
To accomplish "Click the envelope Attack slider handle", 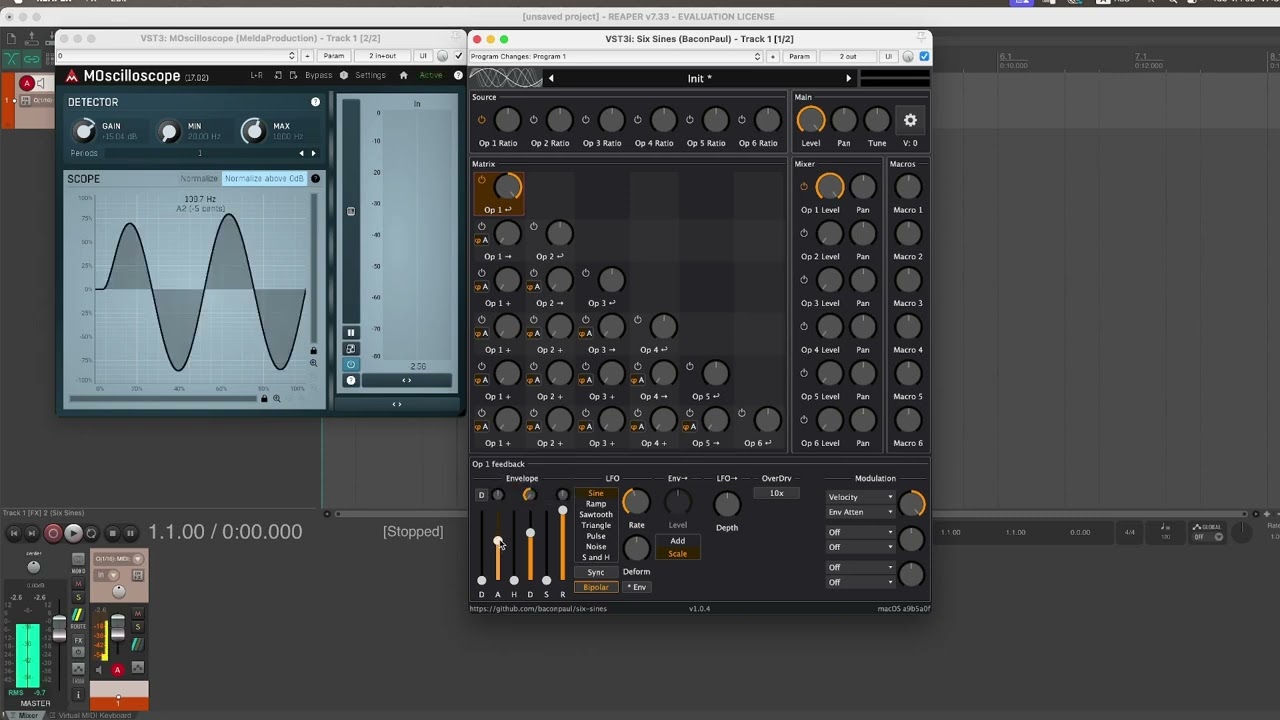I will 498,542.
